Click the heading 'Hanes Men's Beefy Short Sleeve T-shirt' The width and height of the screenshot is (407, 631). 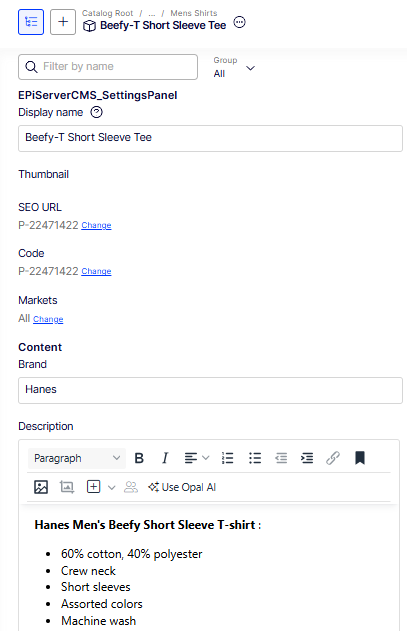145,525
